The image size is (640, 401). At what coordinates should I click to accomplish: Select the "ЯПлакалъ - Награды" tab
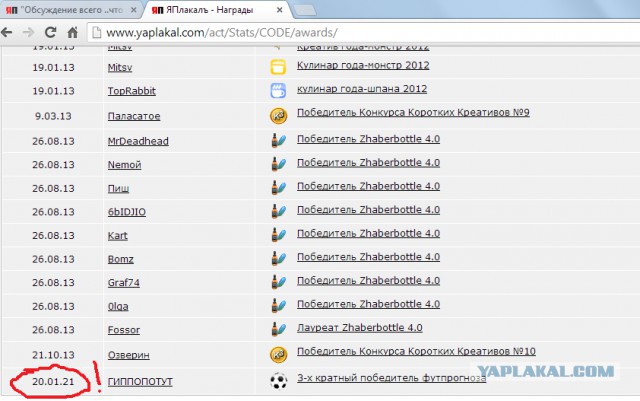[x=216, y=10]
